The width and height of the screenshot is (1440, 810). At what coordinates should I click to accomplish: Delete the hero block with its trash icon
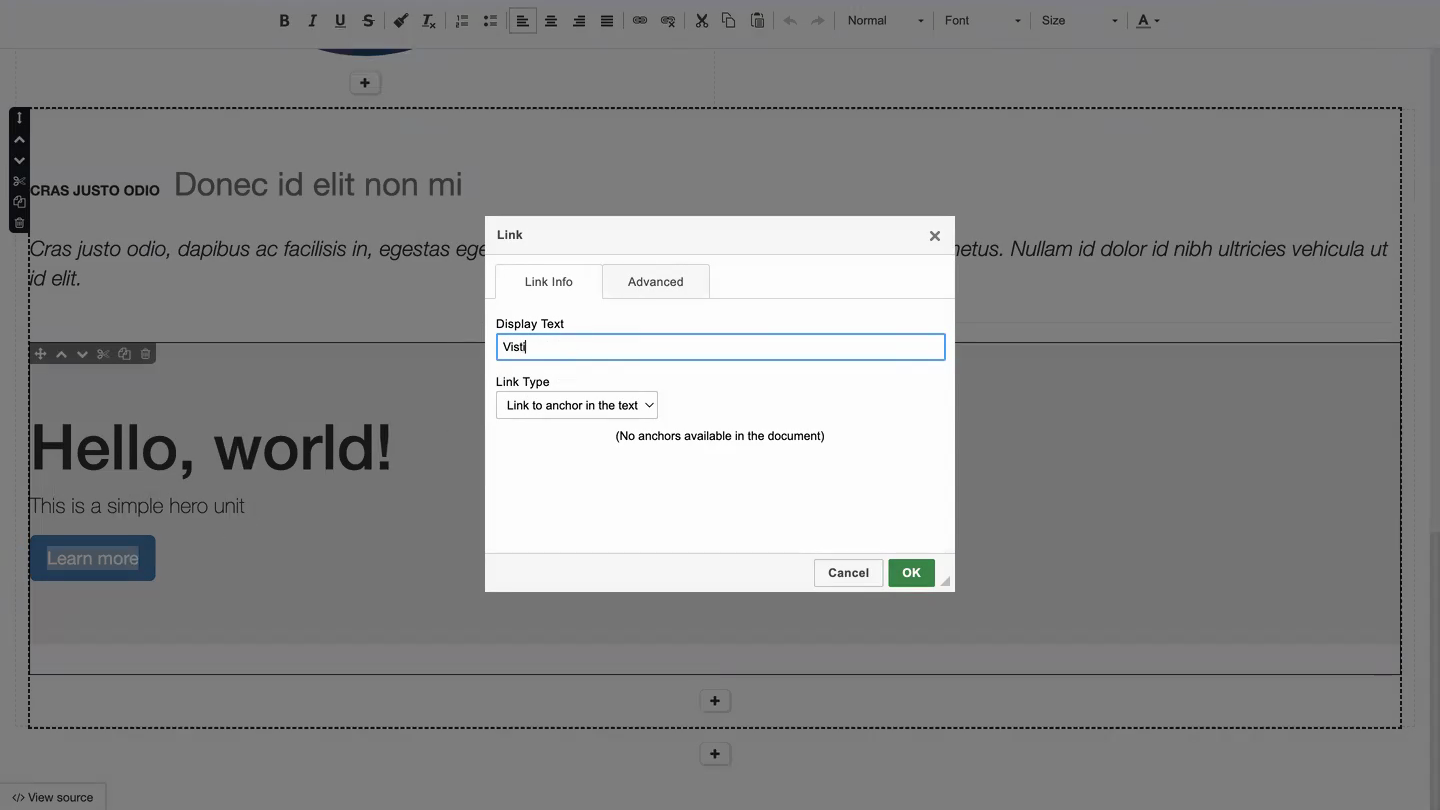(145, 354)
